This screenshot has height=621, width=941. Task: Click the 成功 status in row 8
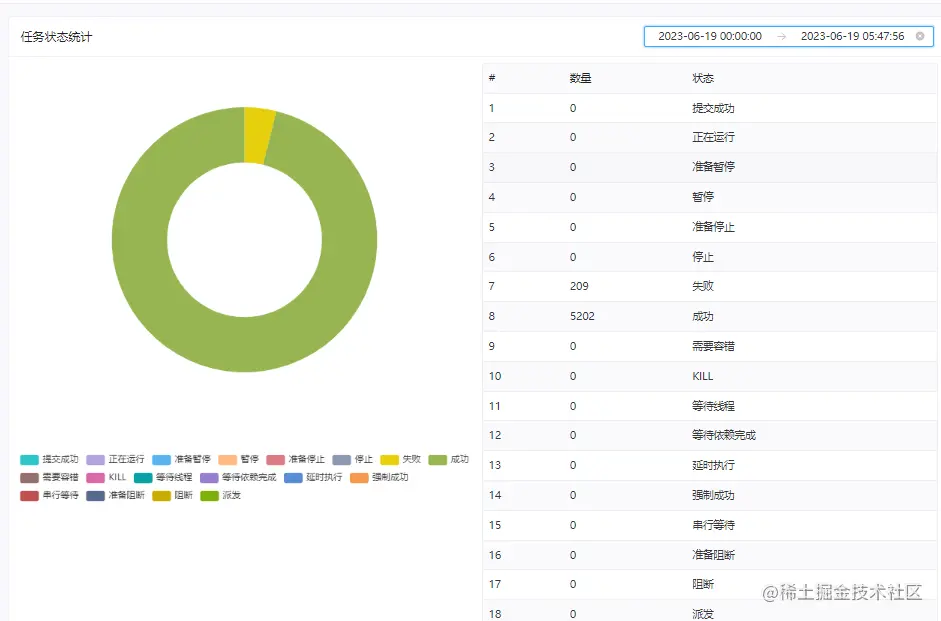[x=703, y=316]
